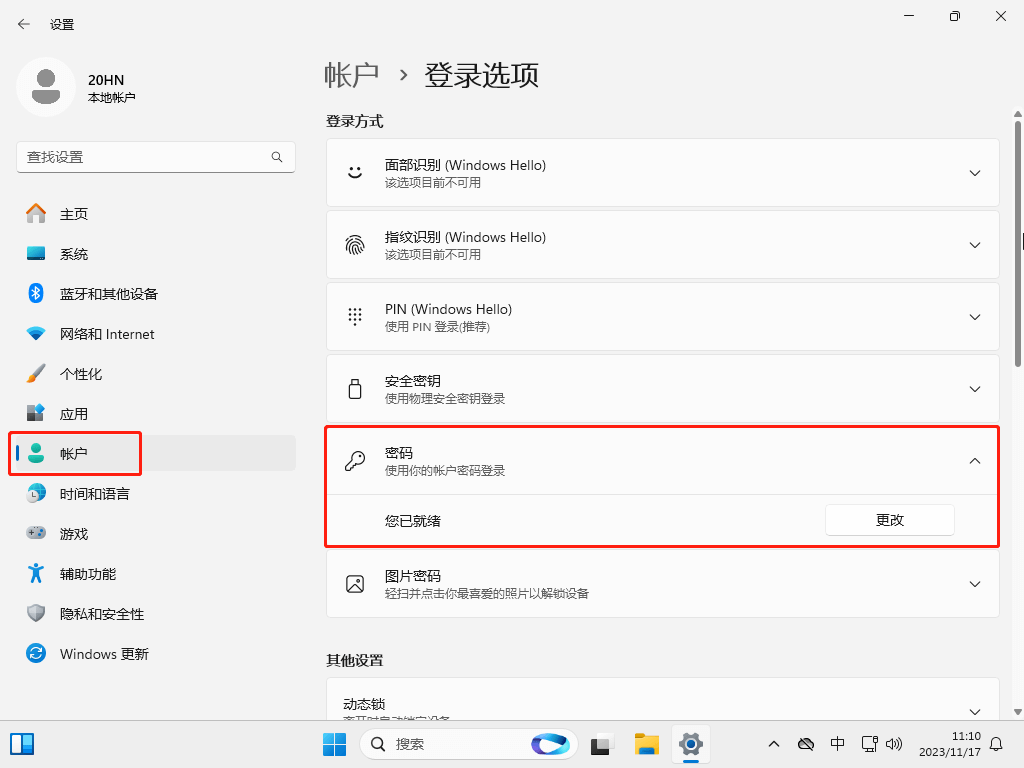This screenshot has height=768, width=1024.
Task: Open 蓝牙和其他设备 settings category
Action: pos(155,294)
